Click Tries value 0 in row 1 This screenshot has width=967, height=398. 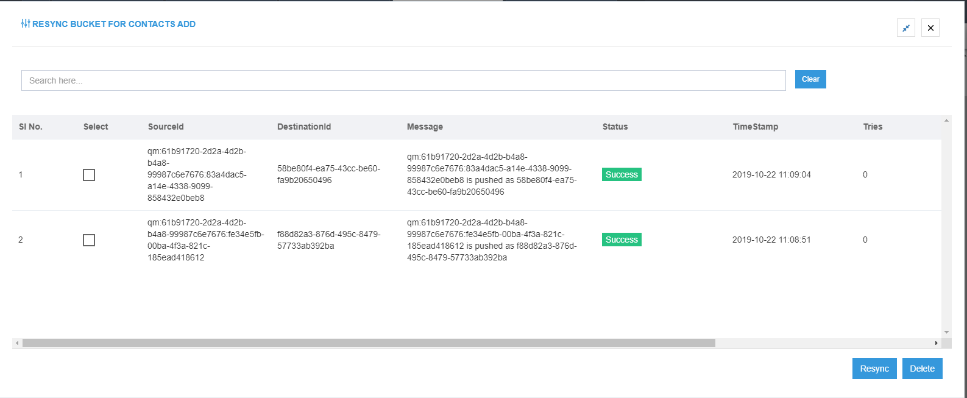pyautogui.click(x=865, y=175)
